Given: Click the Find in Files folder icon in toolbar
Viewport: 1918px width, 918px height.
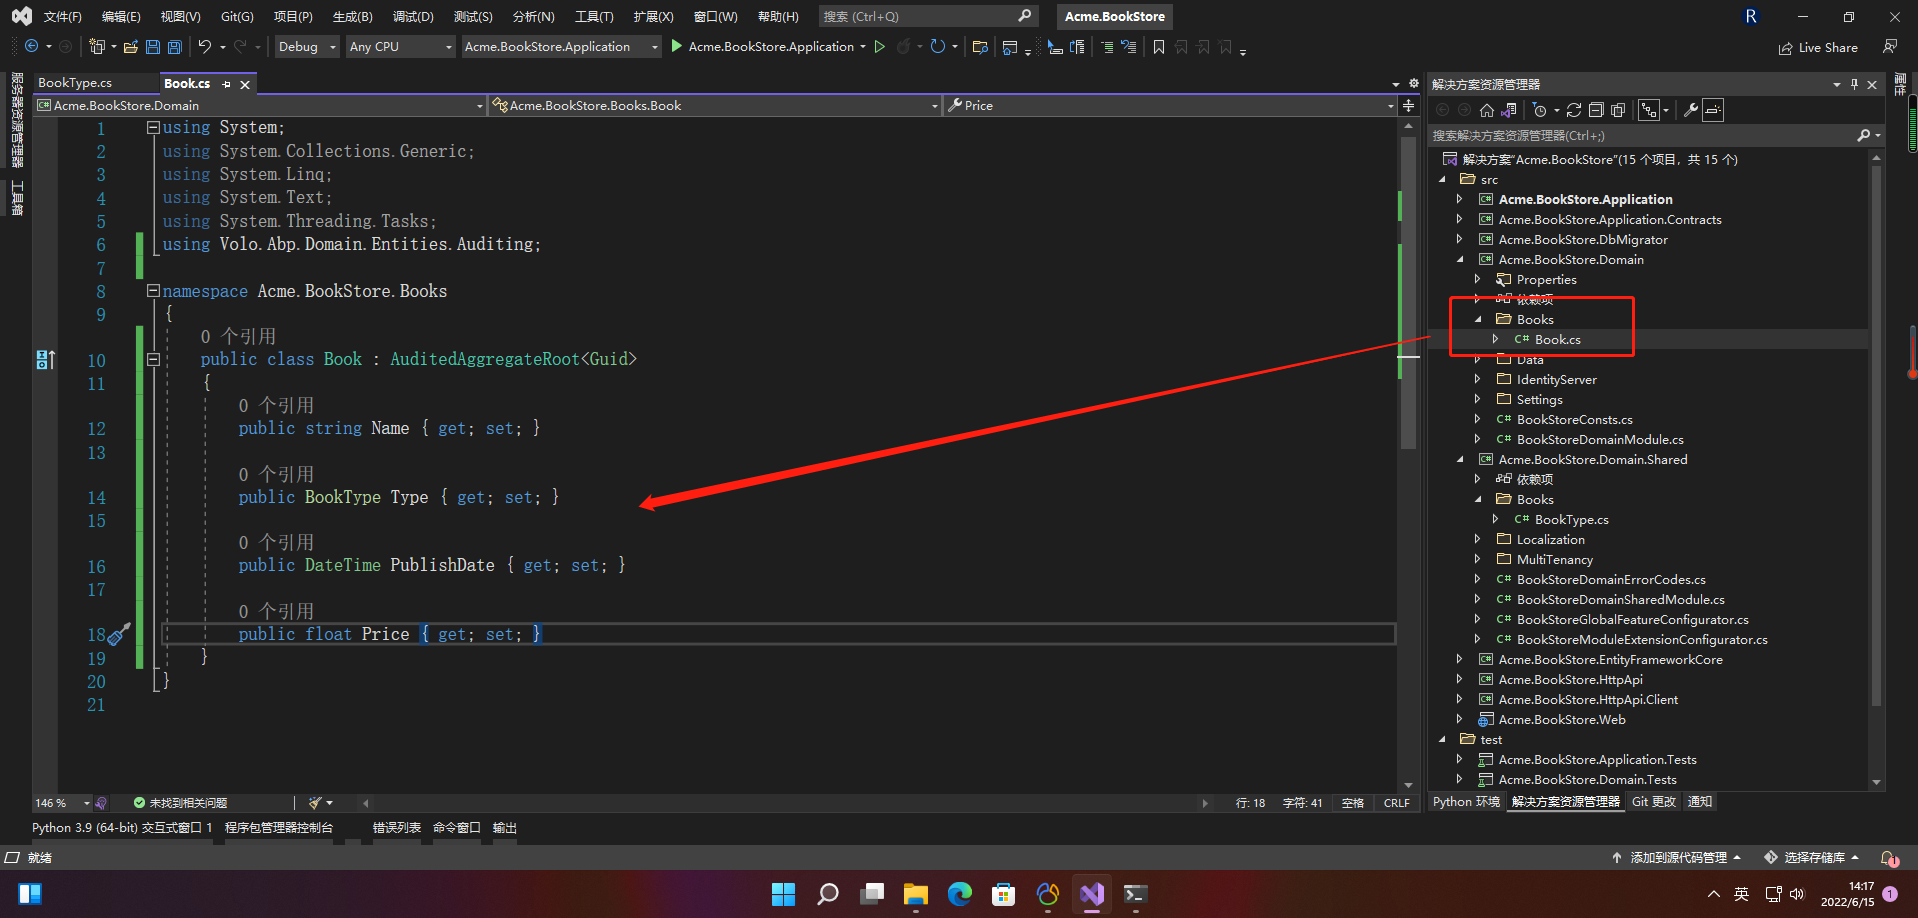Looking at the screenshot, I should pos(980,47).
